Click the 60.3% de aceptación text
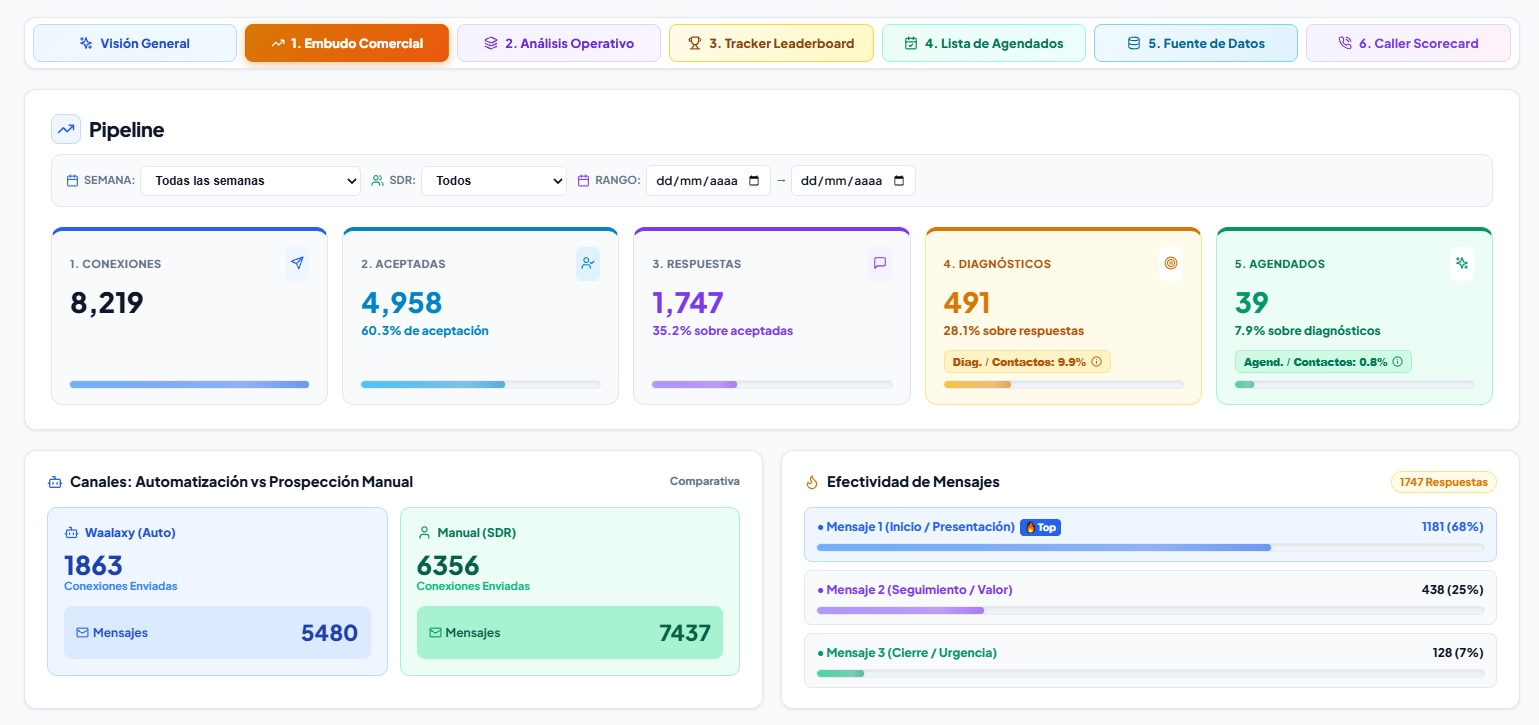 pos(425,331)
